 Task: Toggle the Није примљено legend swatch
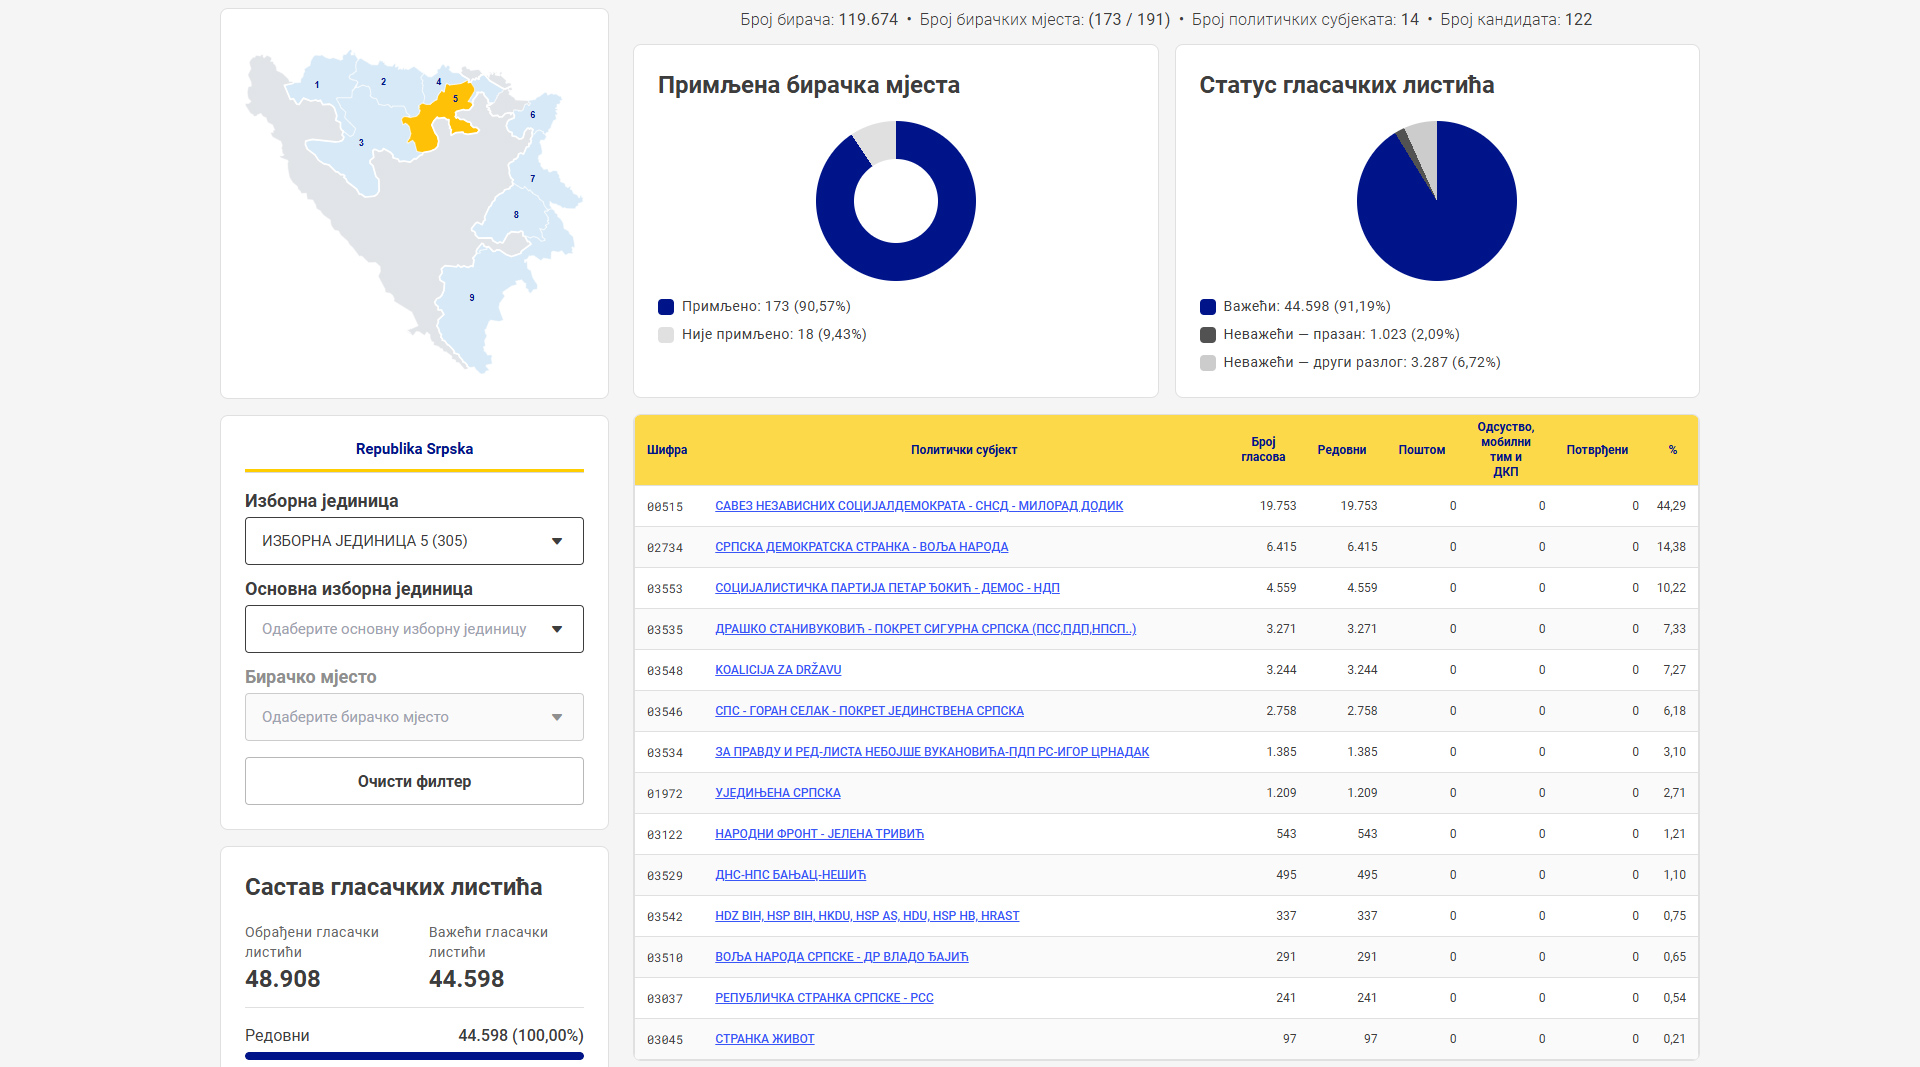pos(666,335)
